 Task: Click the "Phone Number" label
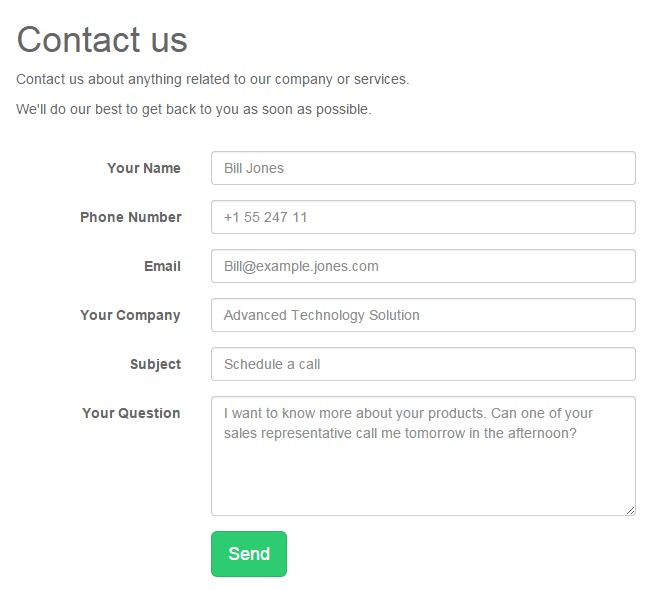(131, 217)
